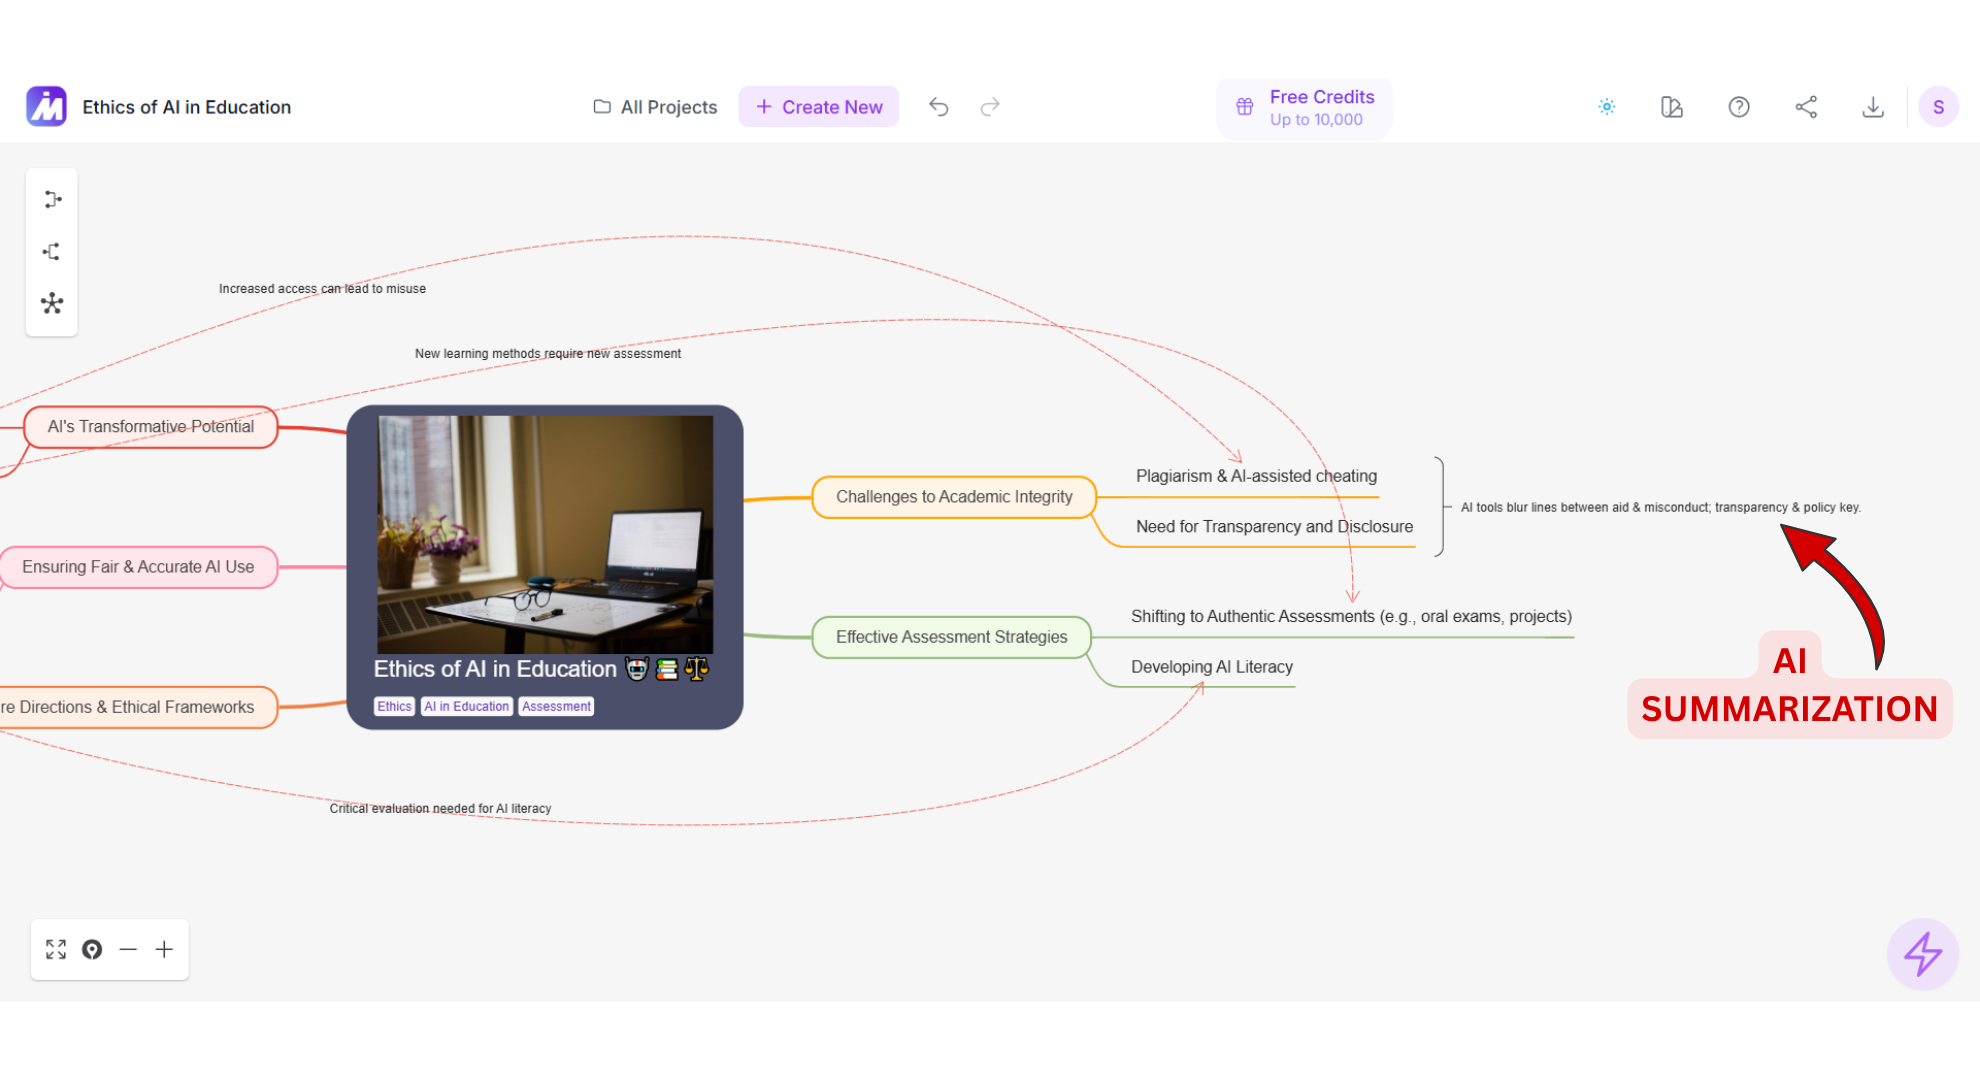Click the redo arrow icon

(990, 107)
